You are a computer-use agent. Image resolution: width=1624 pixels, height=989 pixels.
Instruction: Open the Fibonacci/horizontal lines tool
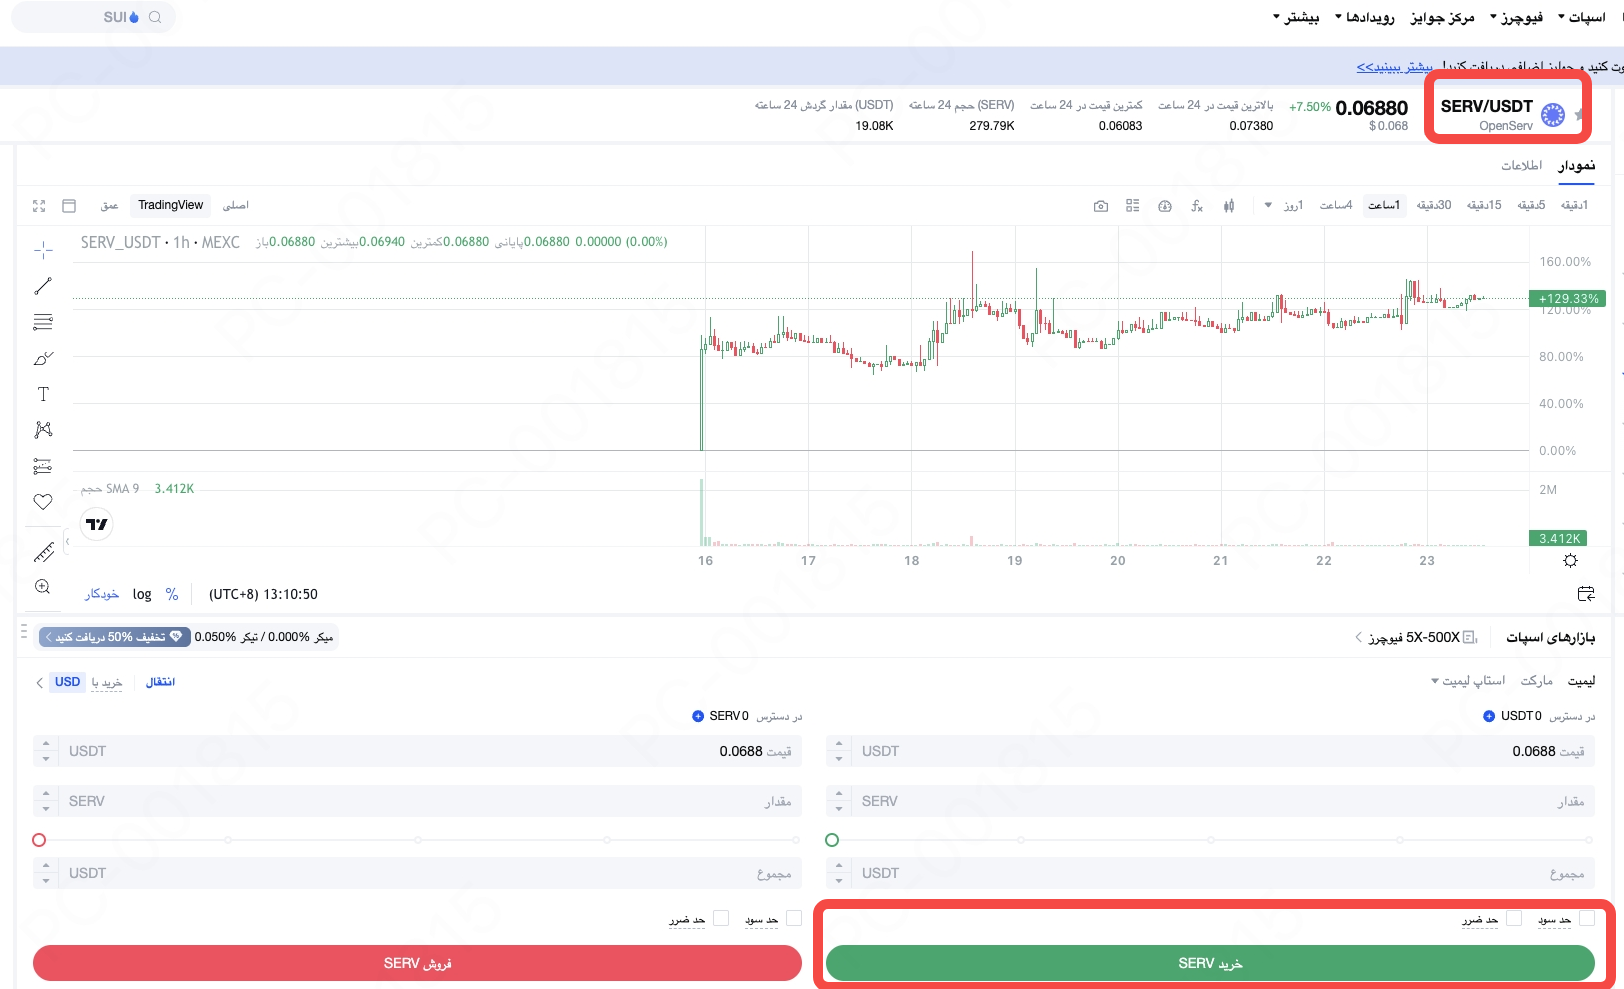tap(43, 322)
